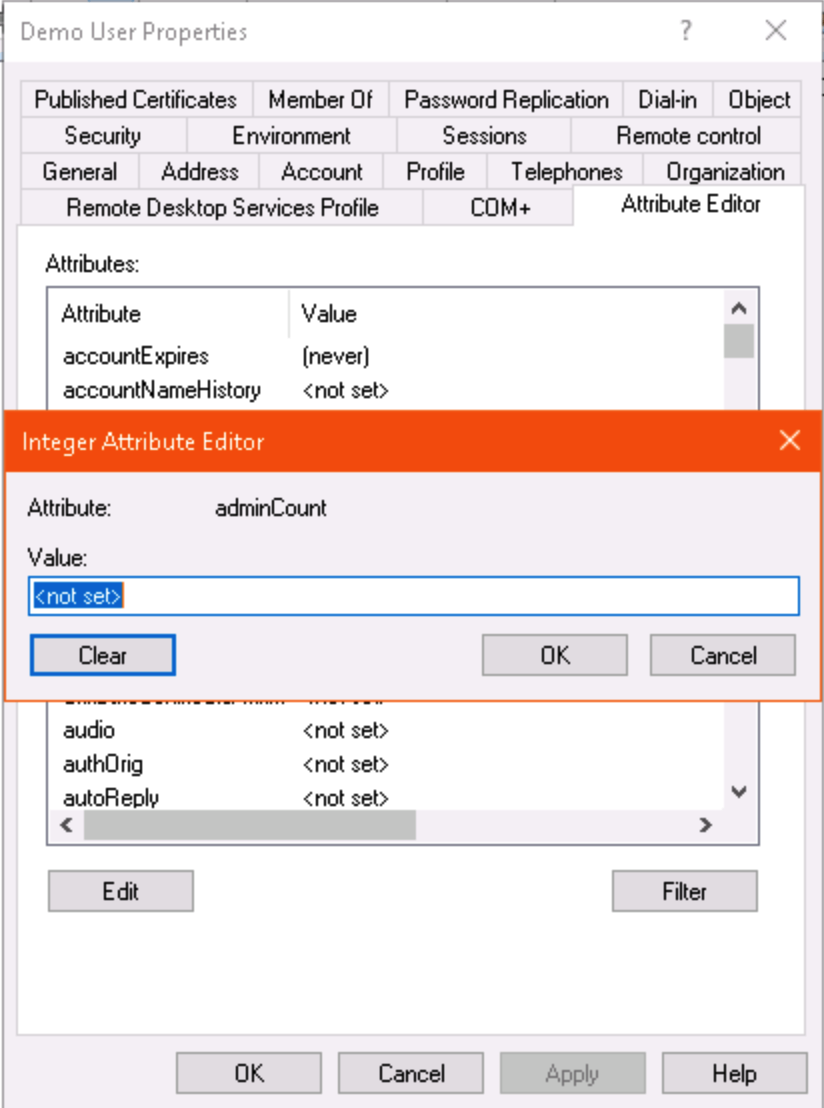
Task: Select the accountExpires attribute row
Action: point(136,356)
